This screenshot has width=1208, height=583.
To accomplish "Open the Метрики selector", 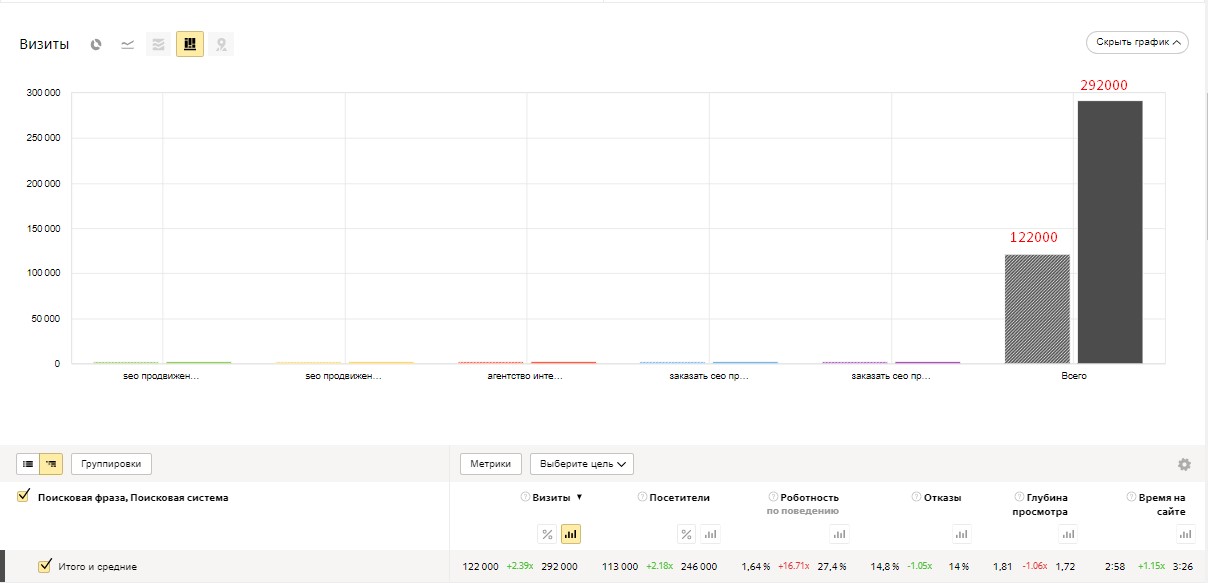I will tap(490, 464).
